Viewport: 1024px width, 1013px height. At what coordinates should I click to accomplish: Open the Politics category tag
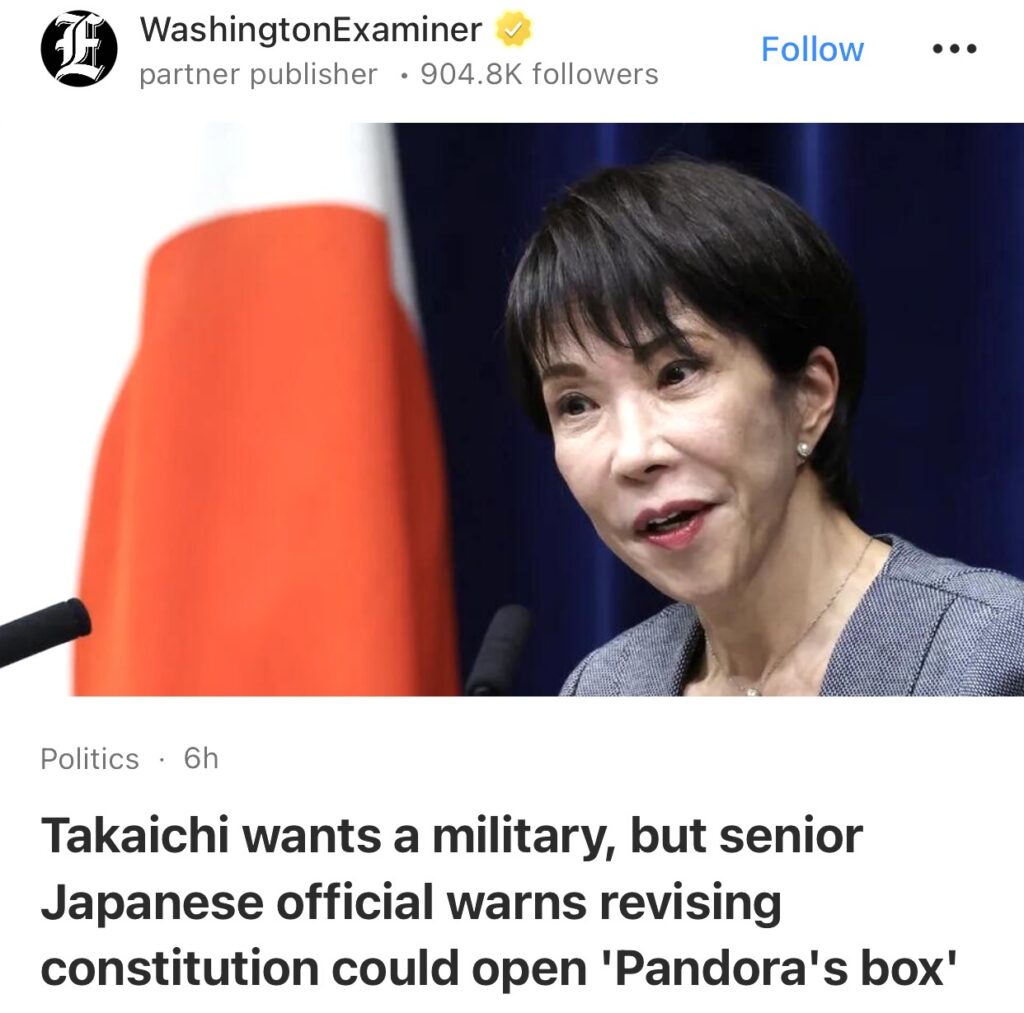[x=89, y=759]
